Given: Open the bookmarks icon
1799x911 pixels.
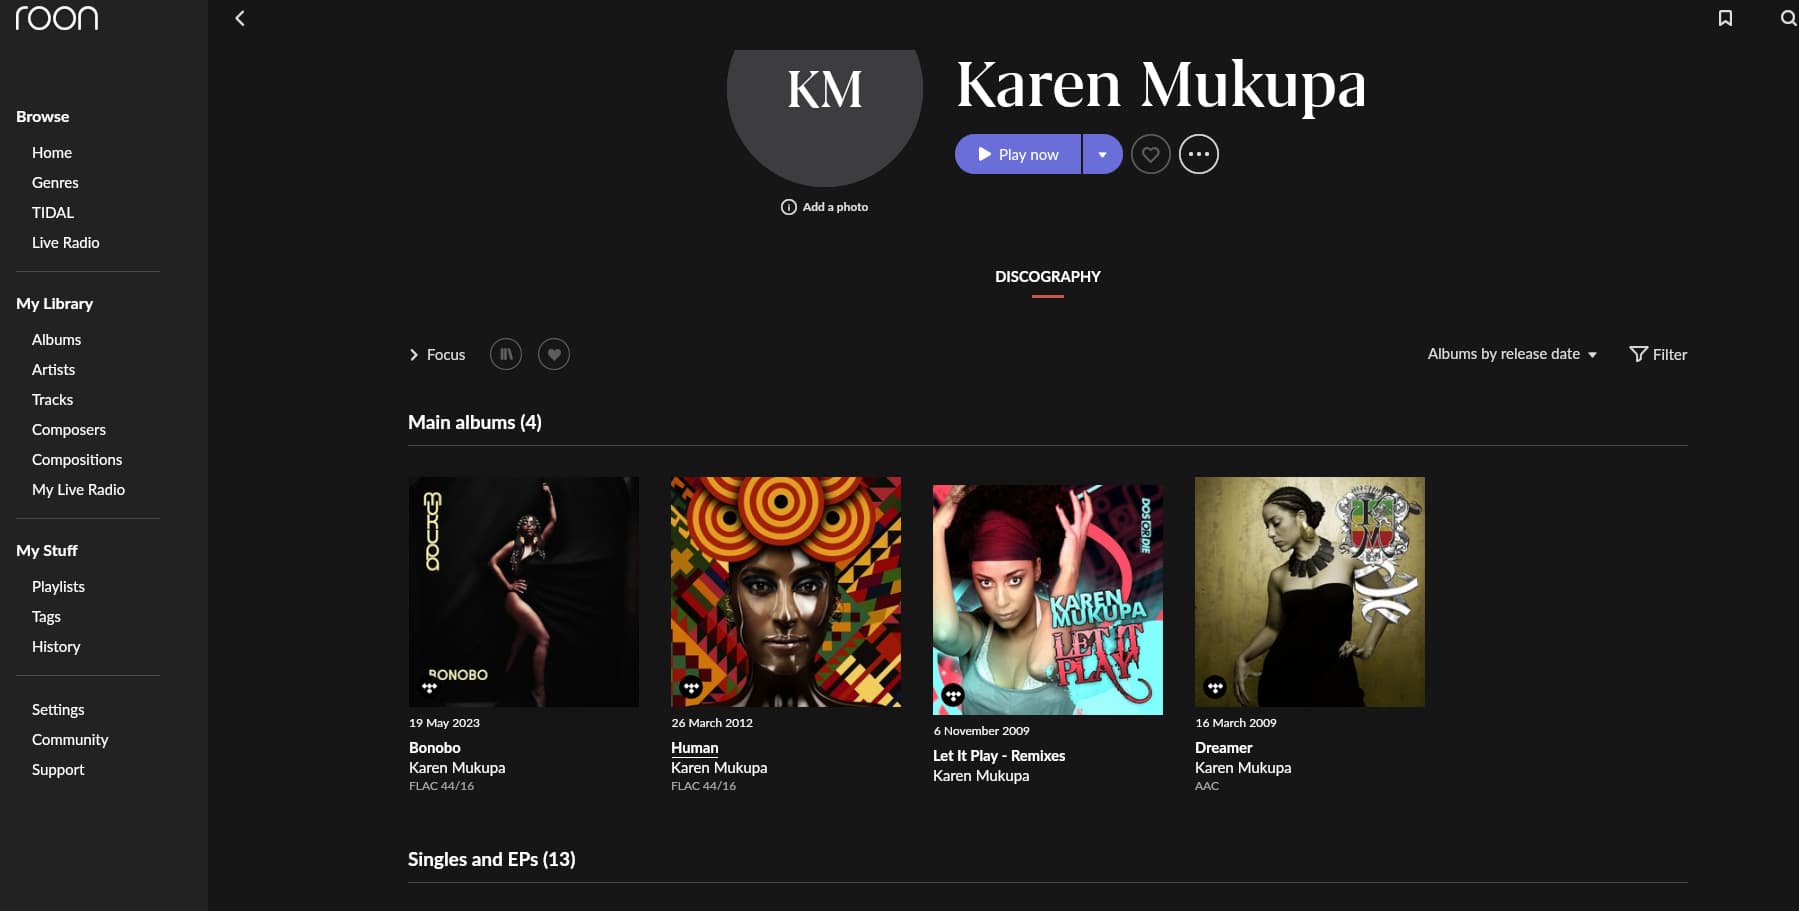Looking at the screenshot, I should coord(1725,18).
